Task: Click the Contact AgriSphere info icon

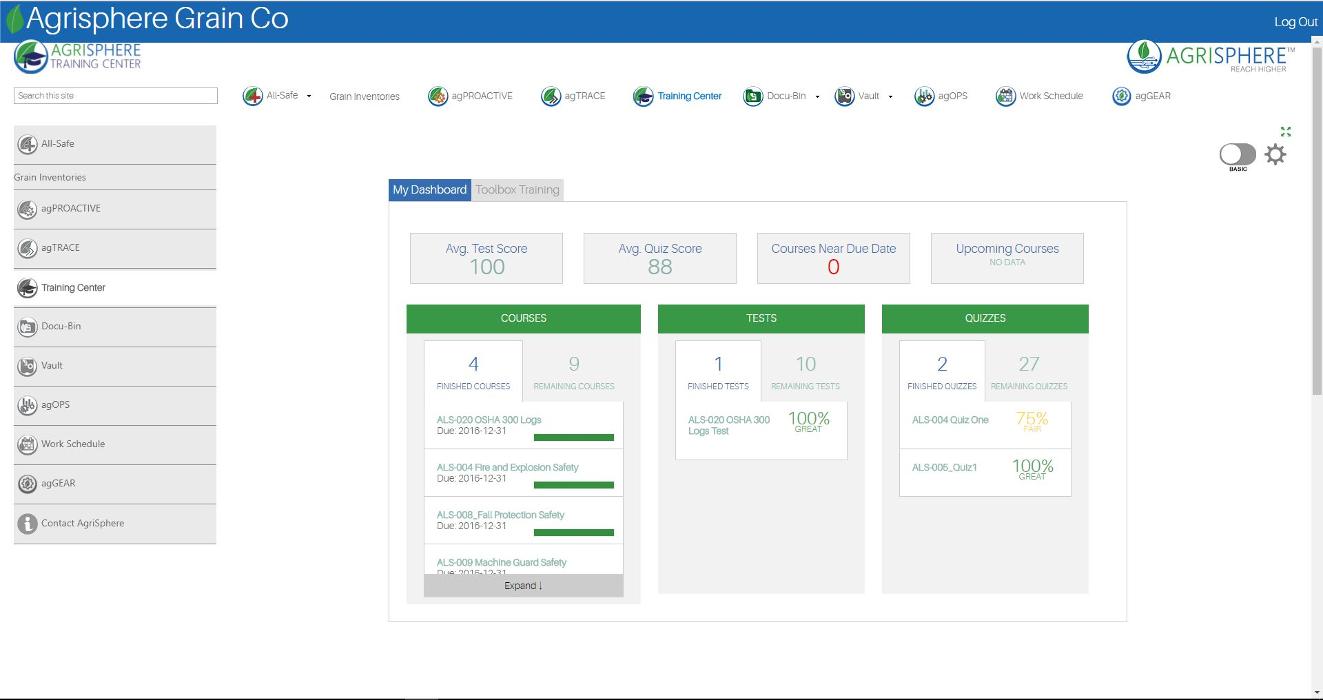Action: pos(28,523)
